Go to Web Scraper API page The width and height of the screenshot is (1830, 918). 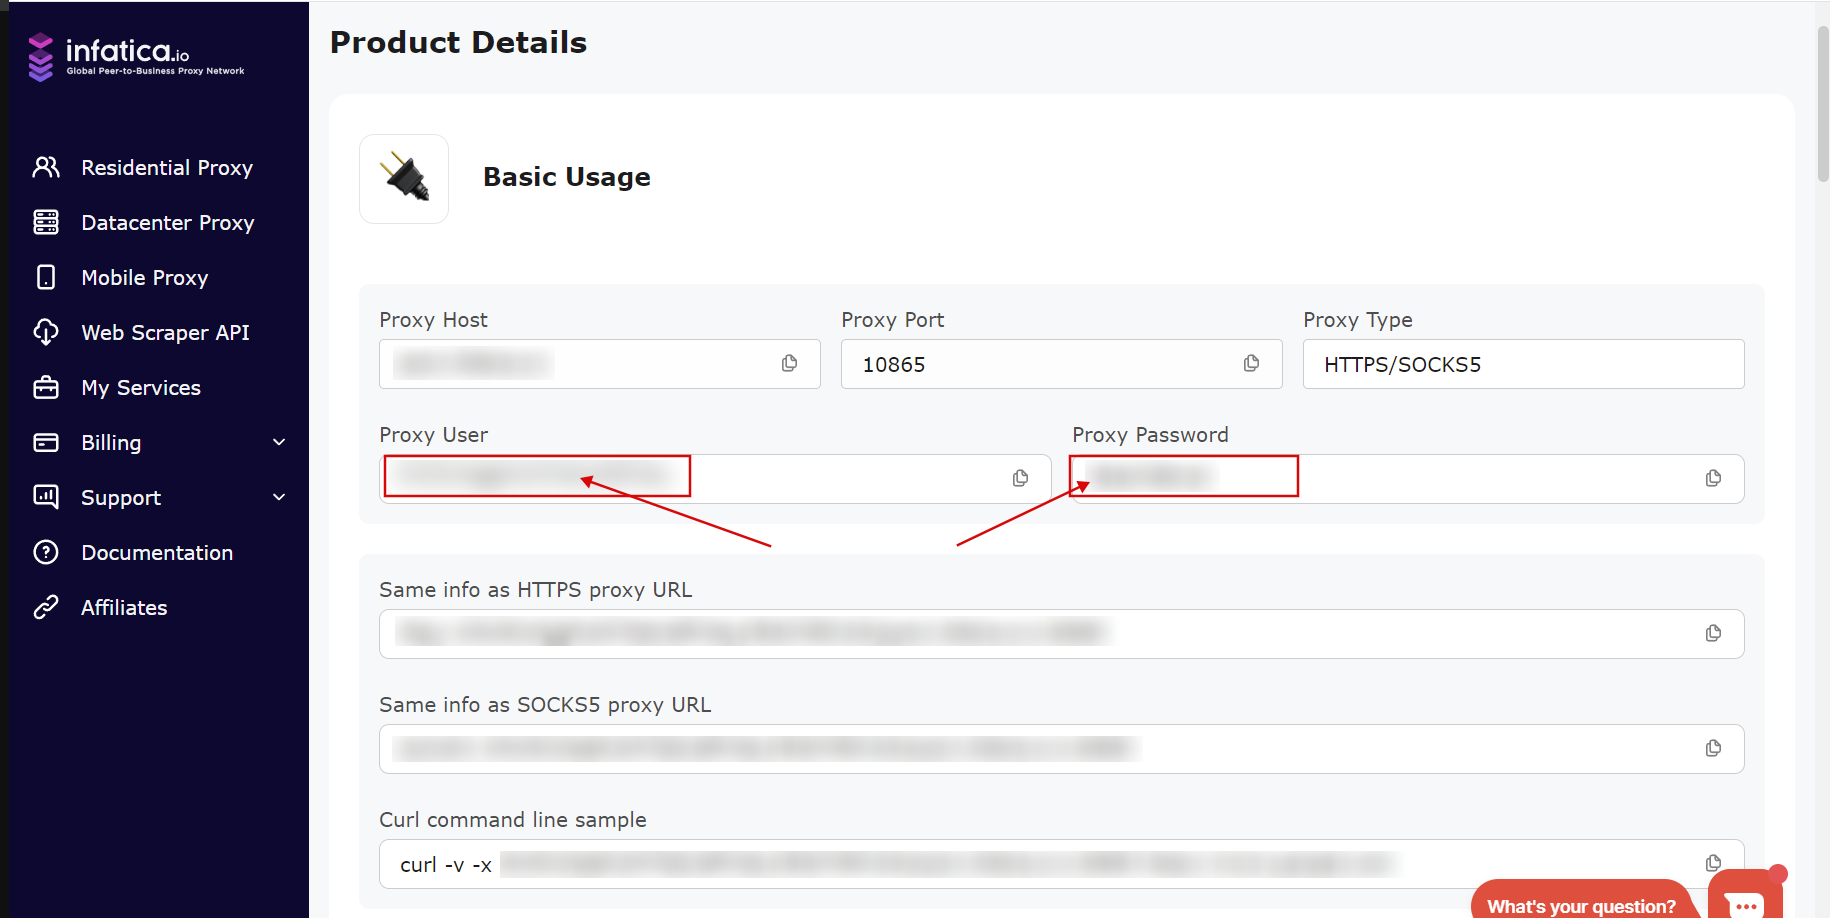pyautogui.click(x=165, y=332)
